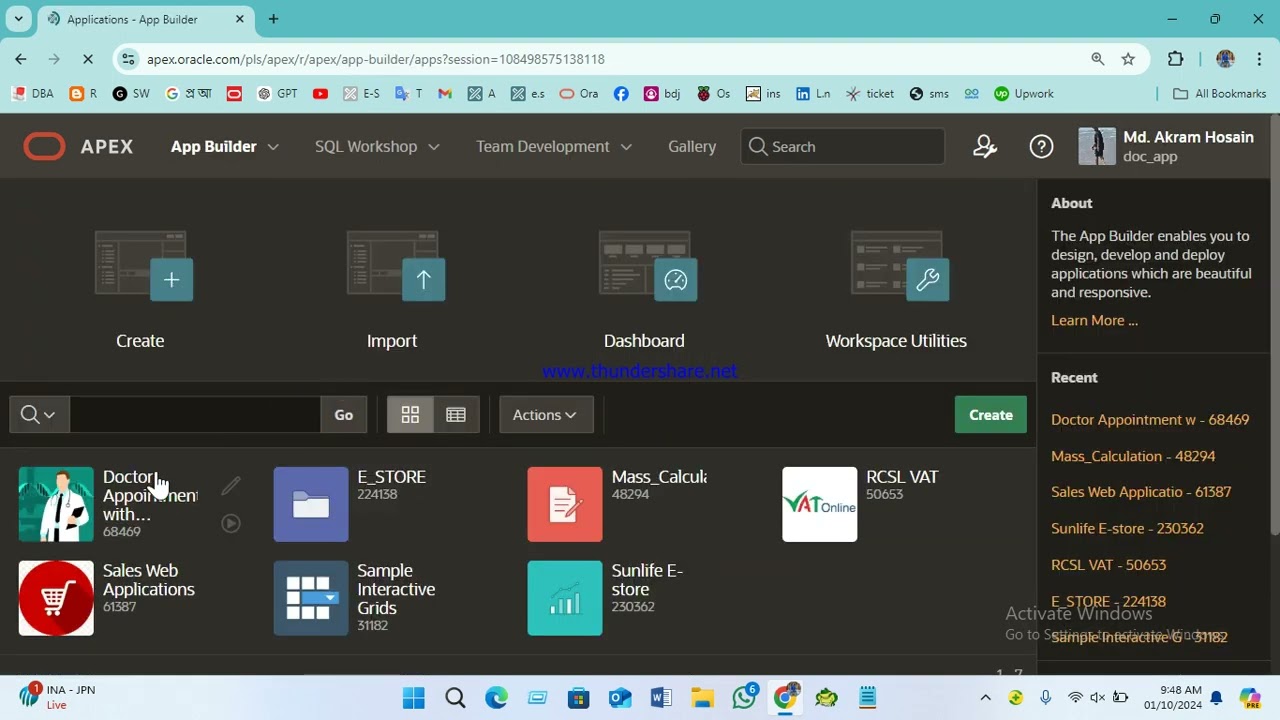Click the RCSL VAT application name text
The height and width of the screenshot is (720, 1280).
(902, 477)
